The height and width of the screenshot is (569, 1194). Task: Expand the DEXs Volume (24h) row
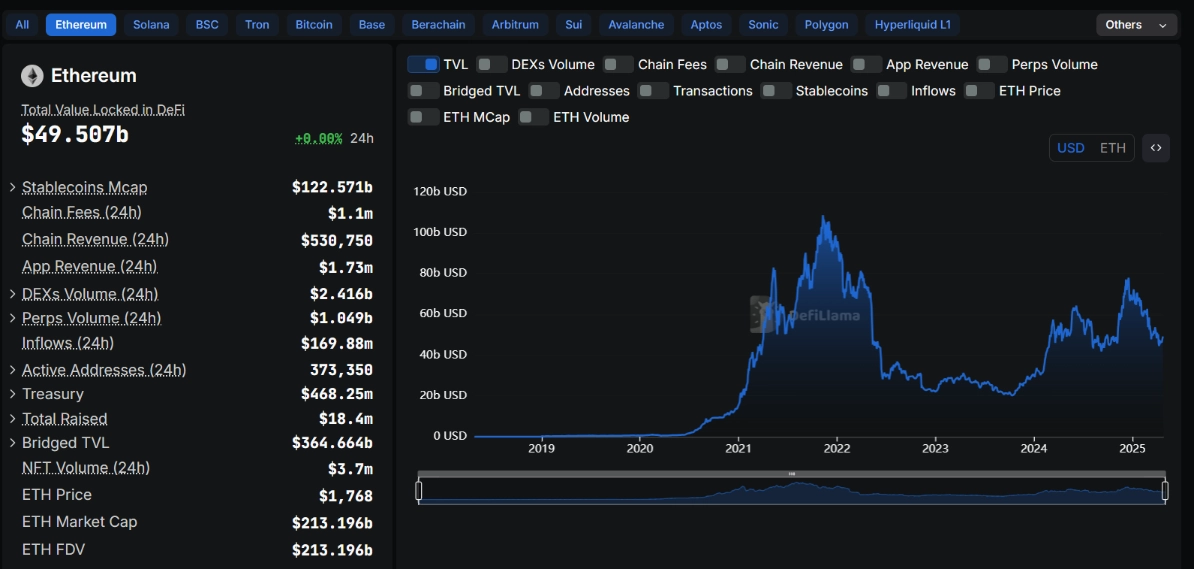[12, 293]
